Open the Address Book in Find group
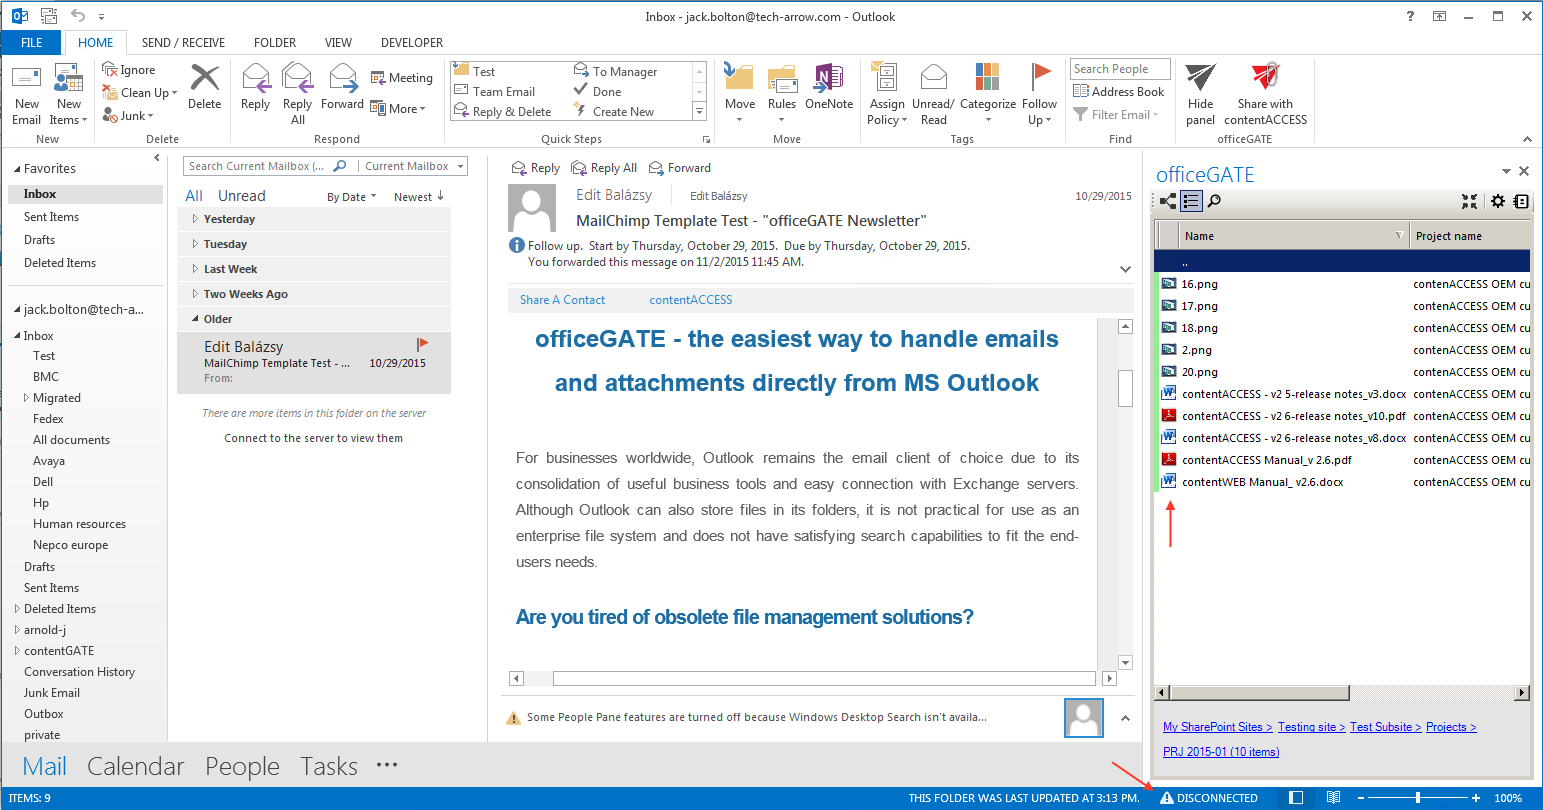The height and width of the screenshot is (810, 1543). [1118, 91]
